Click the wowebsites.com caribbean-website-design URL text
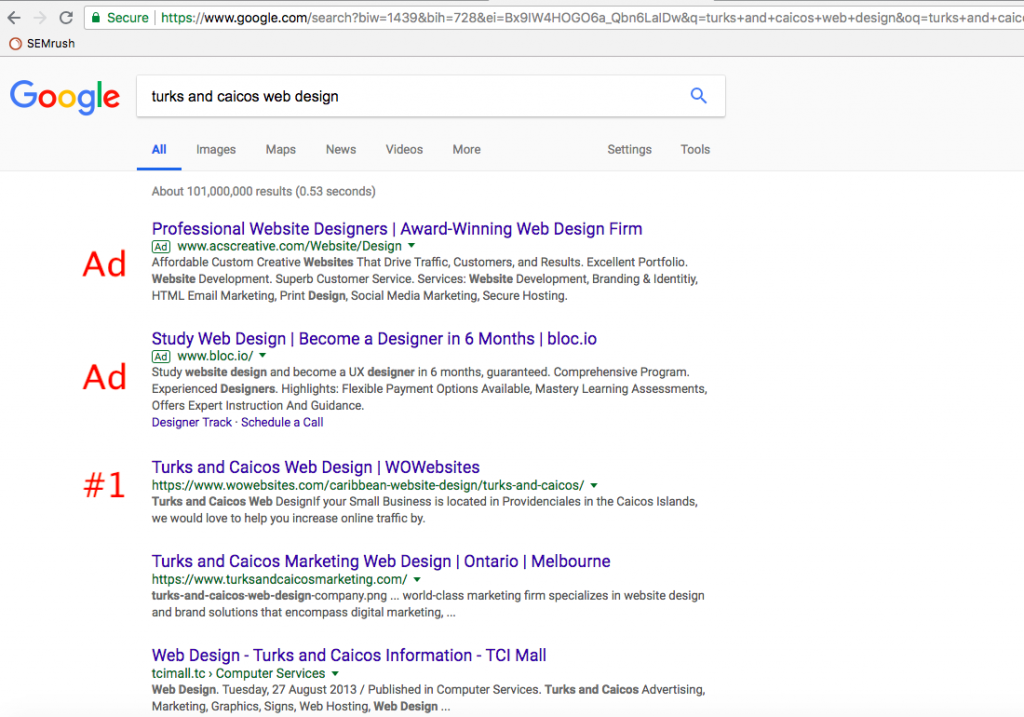The height and width of the screenshot is (717, 1024). click(x=368, y=485)
